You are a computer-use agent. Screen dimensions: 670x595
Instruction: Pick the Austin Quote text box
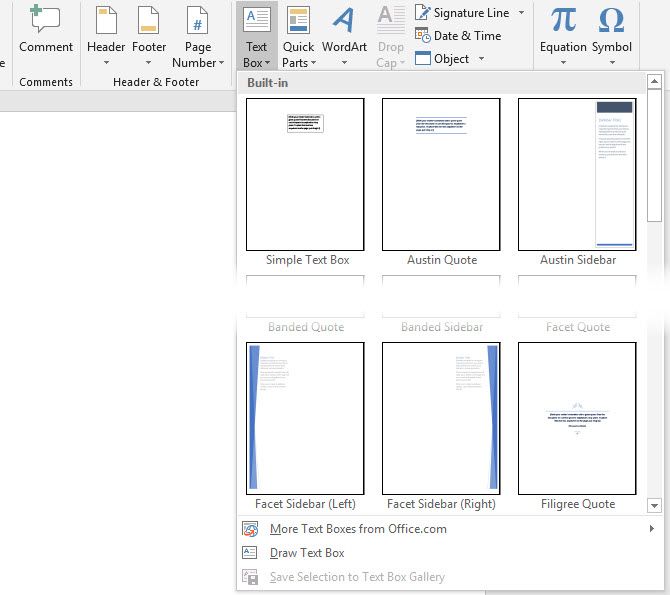(441, 174)
